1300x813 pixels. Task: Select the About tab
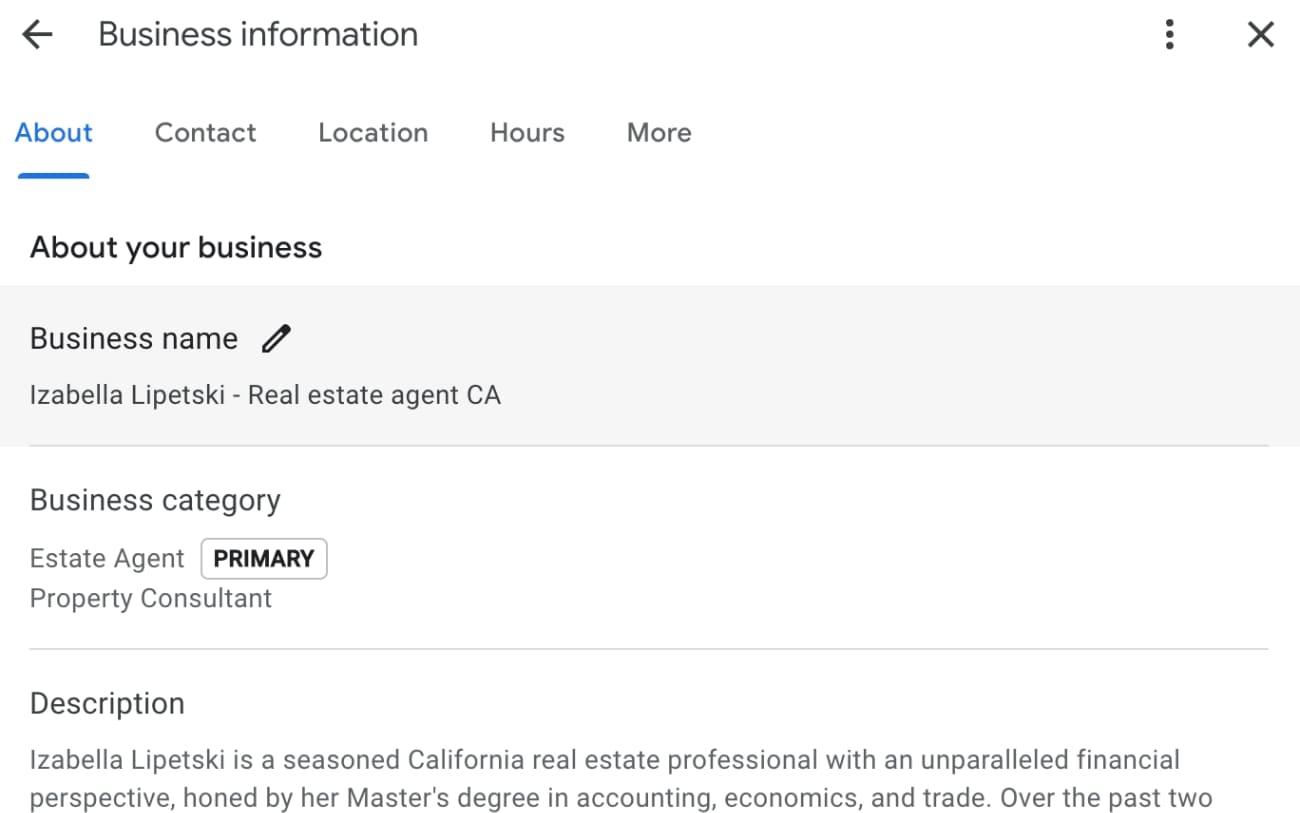click(54, 133)
